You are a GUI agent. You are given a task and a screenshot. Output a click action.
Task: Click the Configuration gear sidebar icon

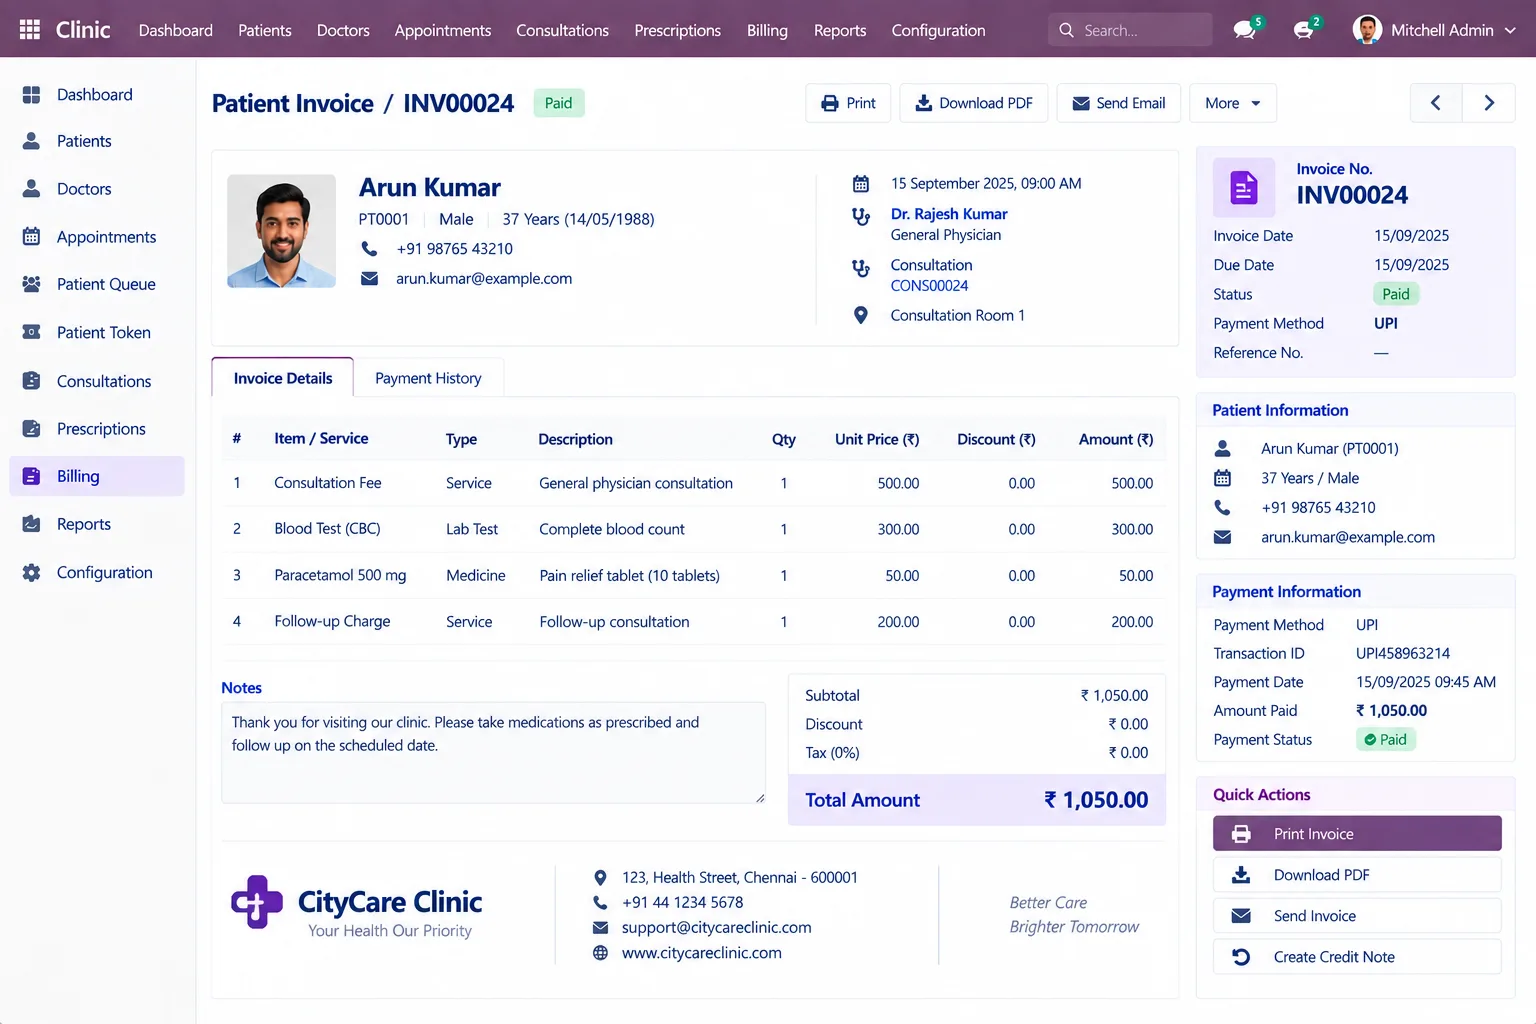pyautogui.click(x=32, y=572)
